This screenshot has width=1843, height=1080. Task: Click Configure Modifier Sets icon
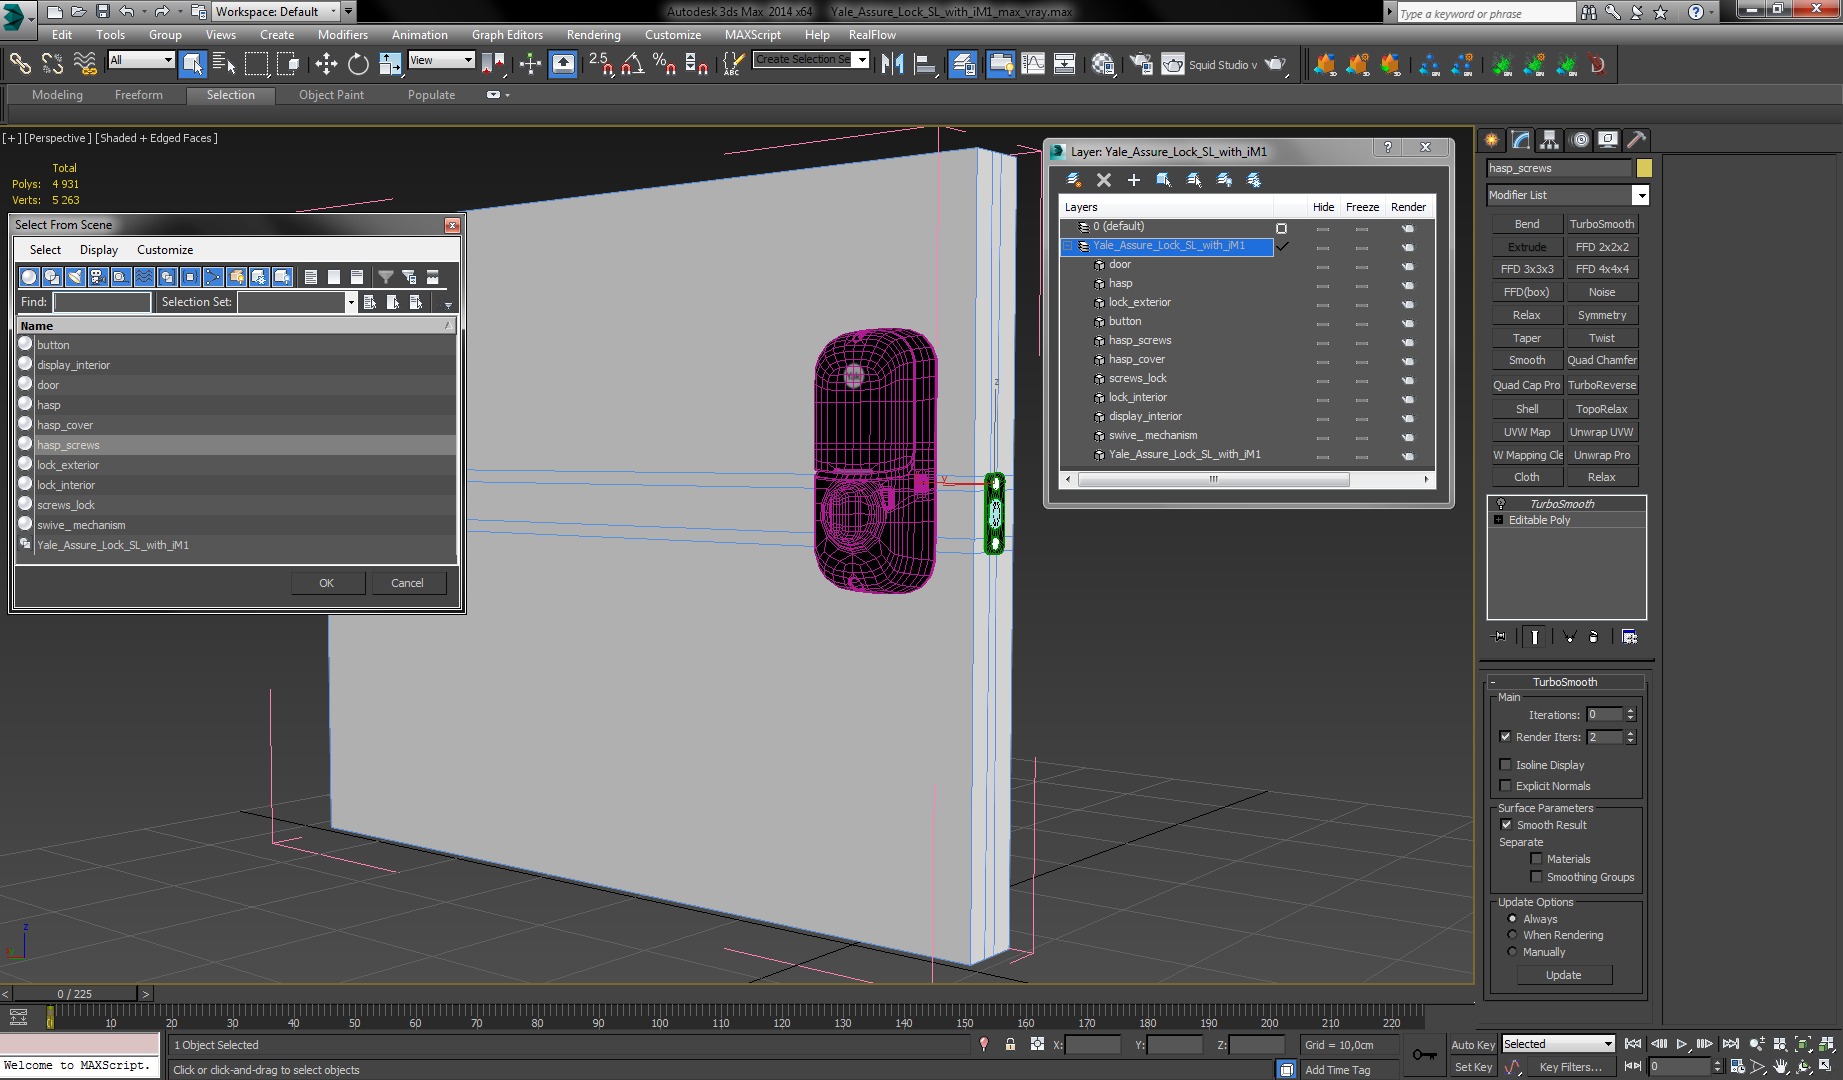1629,636
